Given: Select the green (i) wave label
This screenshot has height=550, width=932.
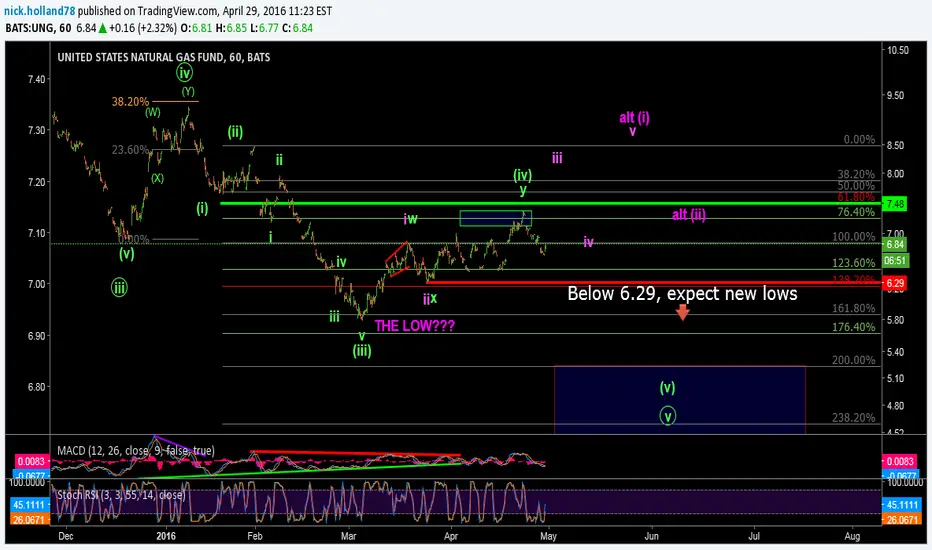Looking at the screenshot, I should 203,208.
